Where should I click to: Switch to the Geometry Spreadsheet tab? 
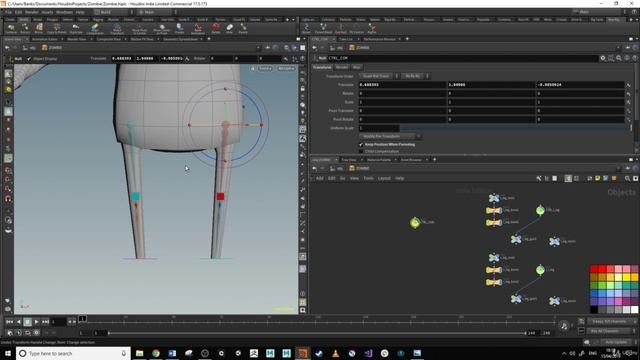[x=180, y=39]
